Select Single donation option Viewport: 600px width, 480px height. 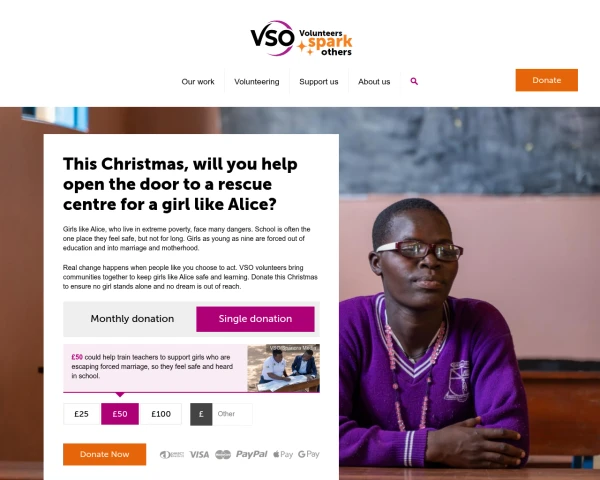click(x=255, y=319)
